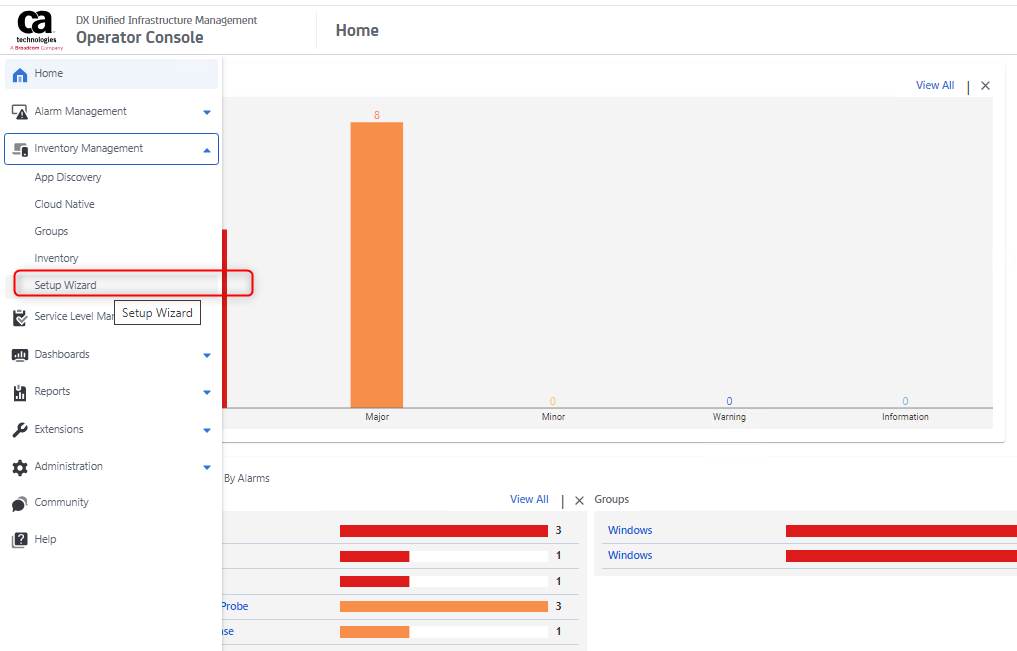Click the Extensions wrench icon

[19, 430]
